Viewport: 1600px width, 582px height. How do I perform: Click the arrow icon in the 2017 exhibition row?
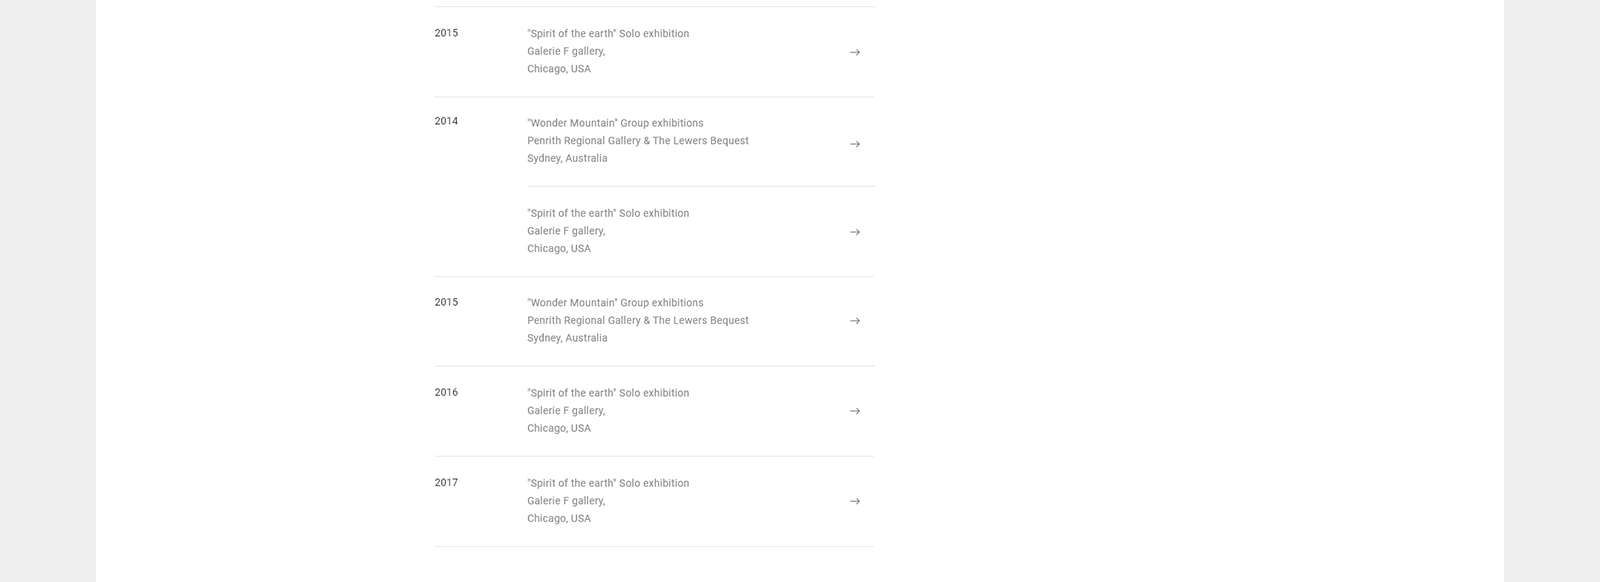click(x=854, y=501)
